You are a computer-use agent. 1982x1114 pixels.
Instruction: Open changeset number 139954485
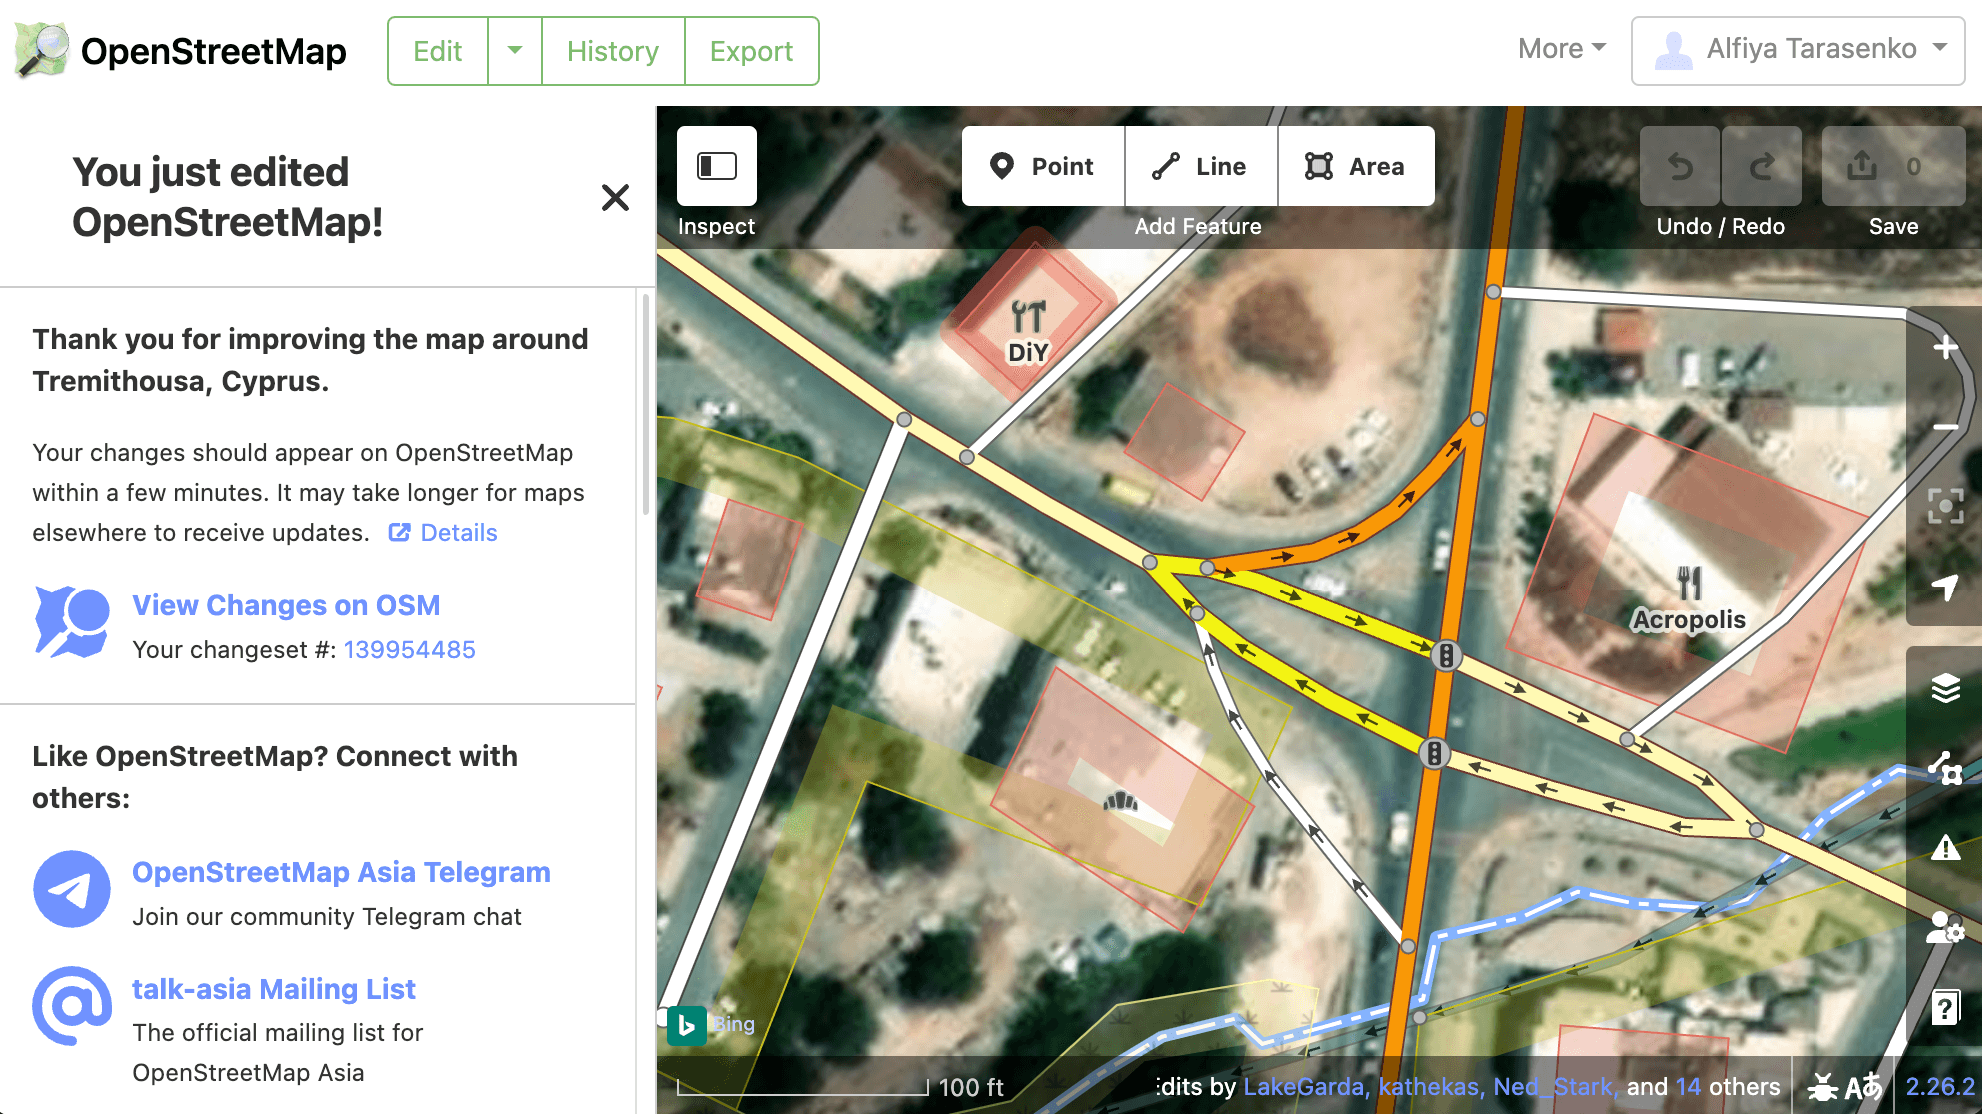(410, 650)
